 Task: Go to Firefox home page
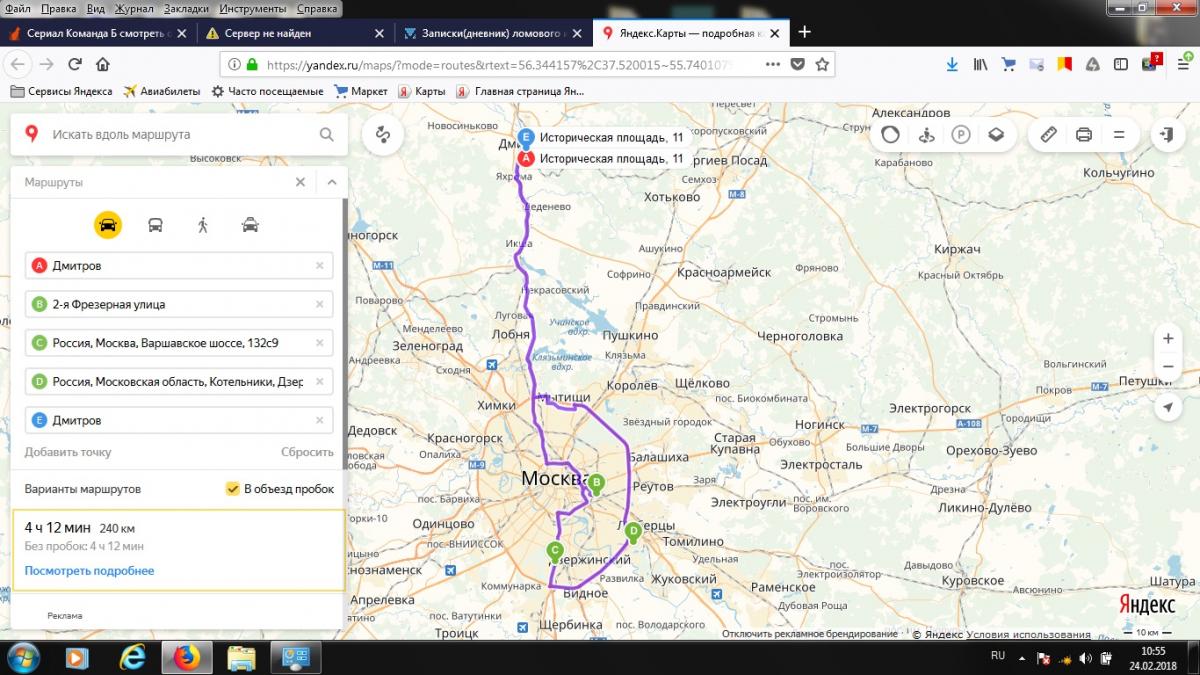pos(103,64)
